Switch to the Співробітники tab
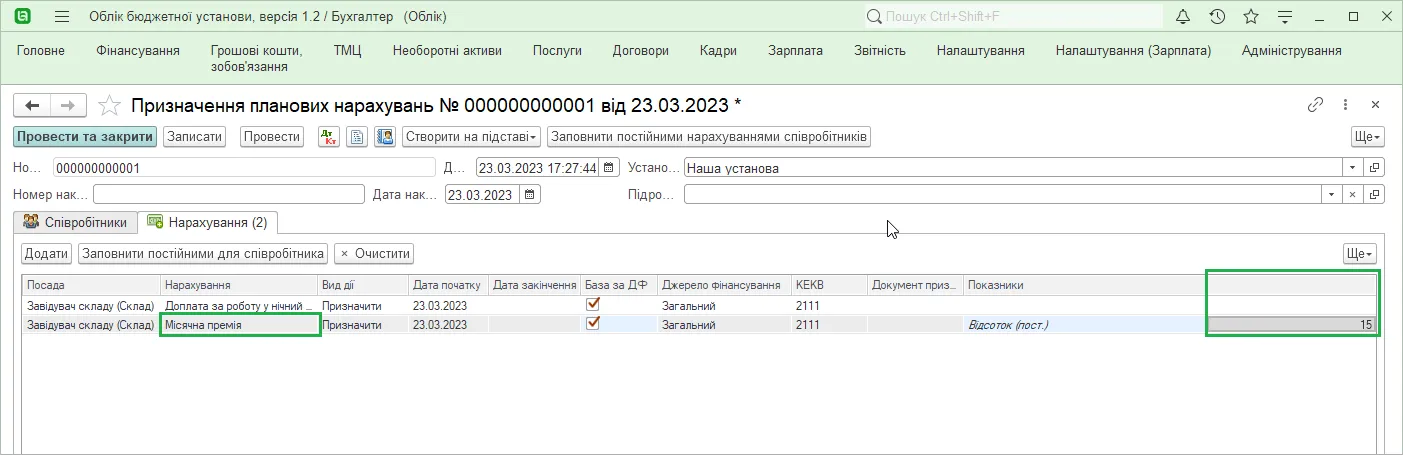Viewport: 1403px width, 455px height. pos(75,222)
